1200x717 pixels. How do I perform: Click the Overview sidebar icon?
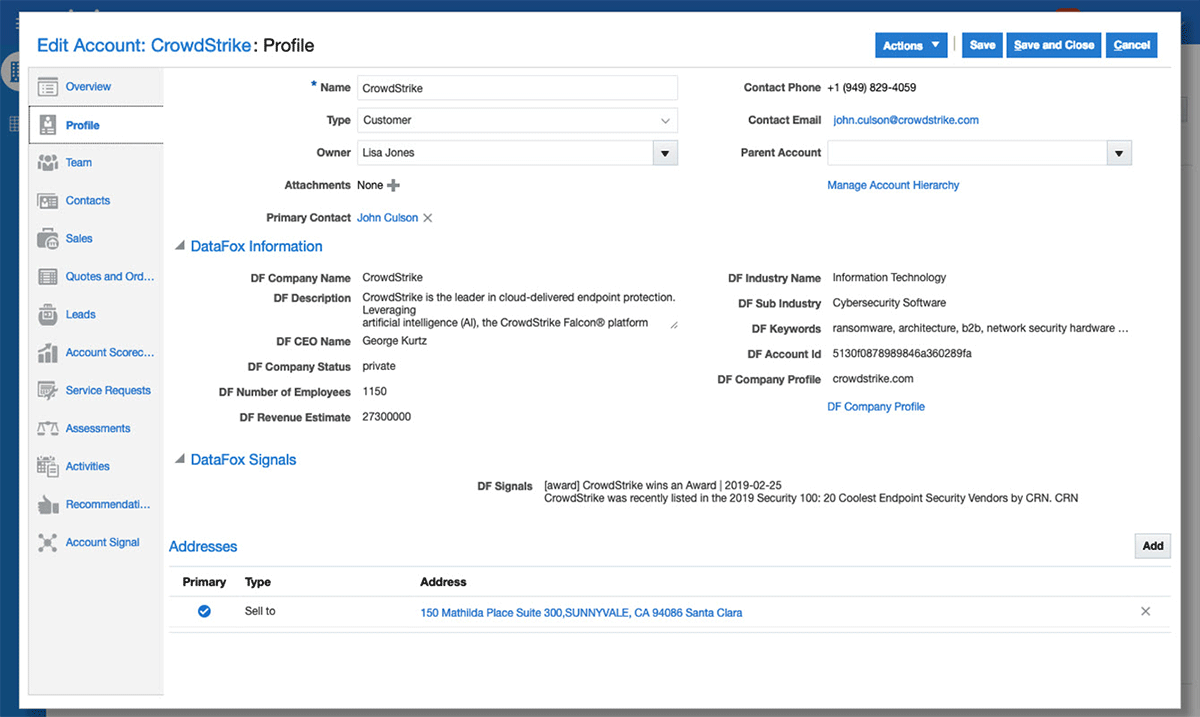pyautogui.click(x=47, y=87)
